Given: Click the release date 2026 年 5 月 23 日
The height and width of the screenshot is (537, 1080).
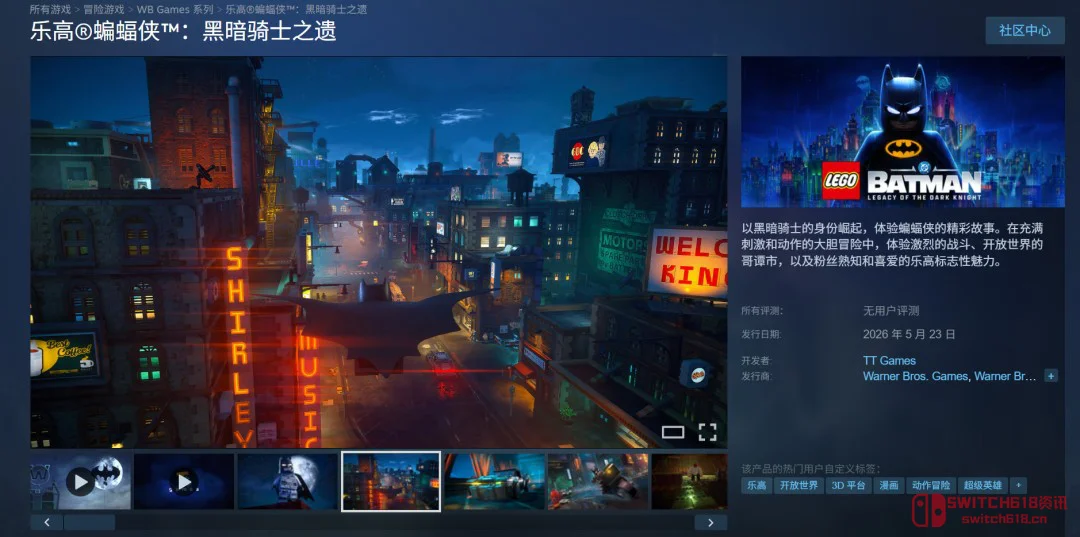Looking at the screenshot, I should [909, 335].
